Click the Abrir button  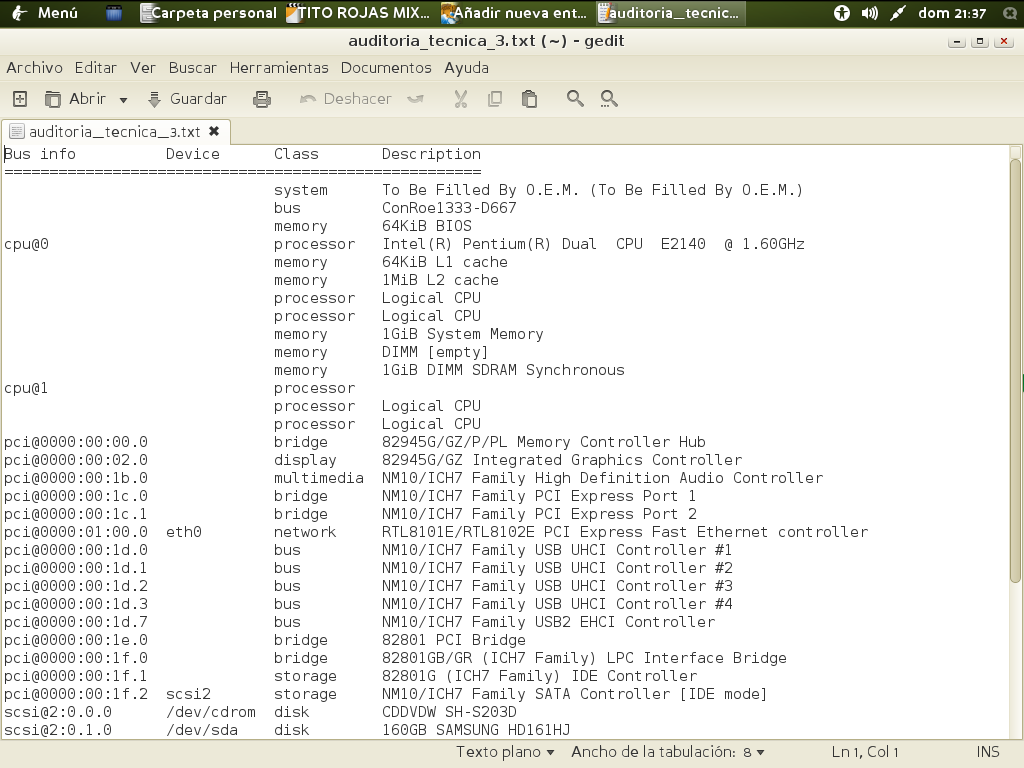(x=76, y=99)
